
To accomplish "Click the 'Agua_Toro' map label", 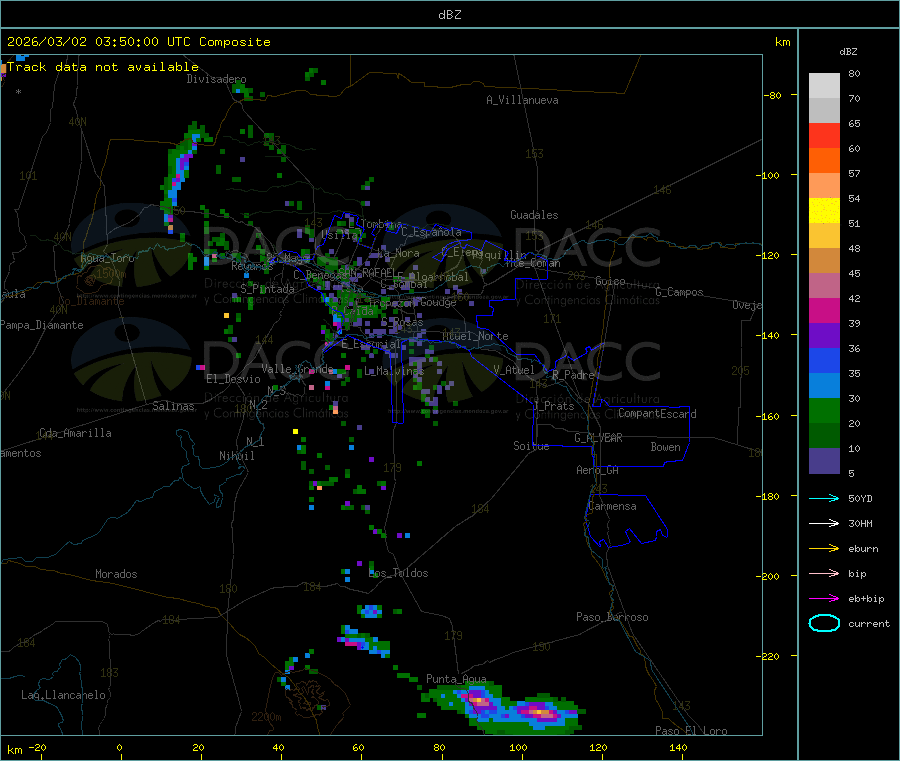I will (107, 258).
